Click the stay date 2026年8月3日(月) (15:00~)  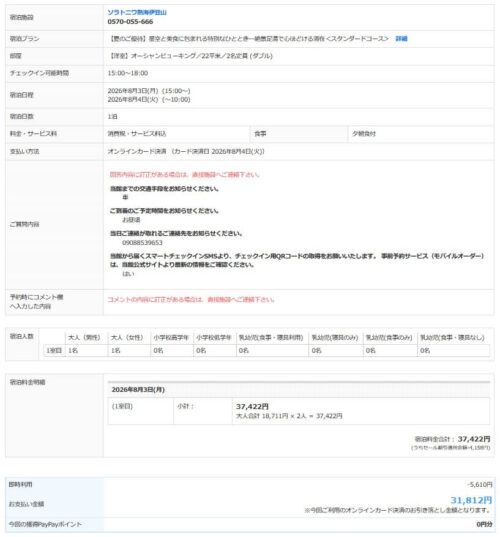tap(149, 91)
